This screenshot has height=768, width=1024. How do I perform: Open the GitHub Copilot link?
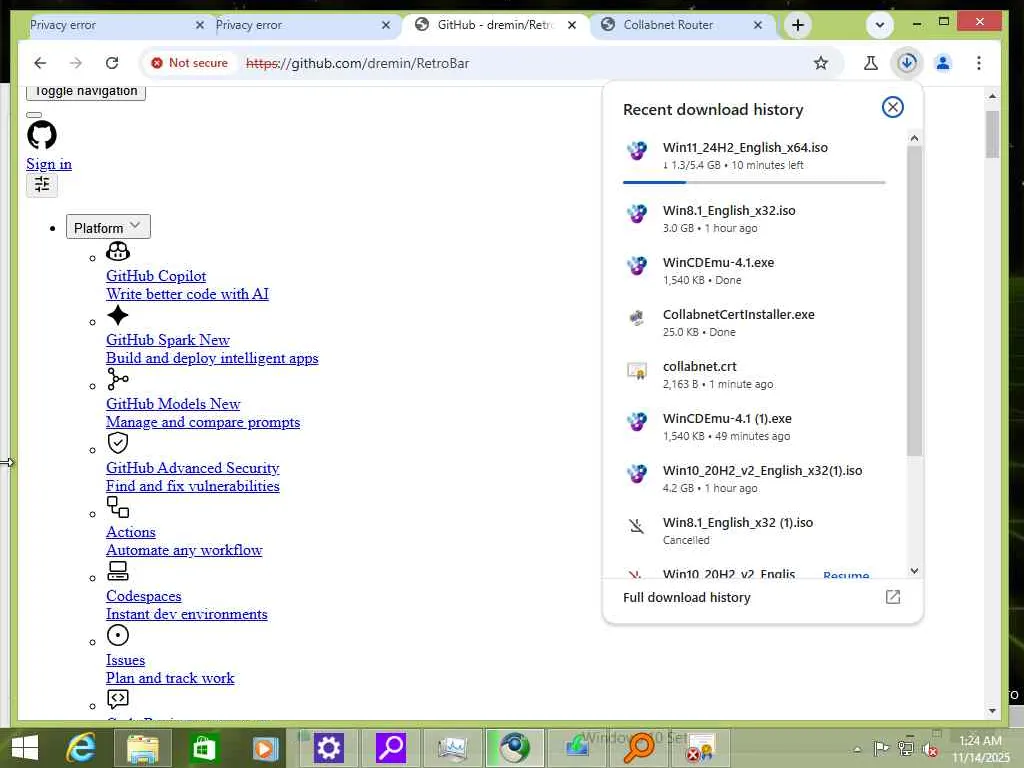(156, 276)
